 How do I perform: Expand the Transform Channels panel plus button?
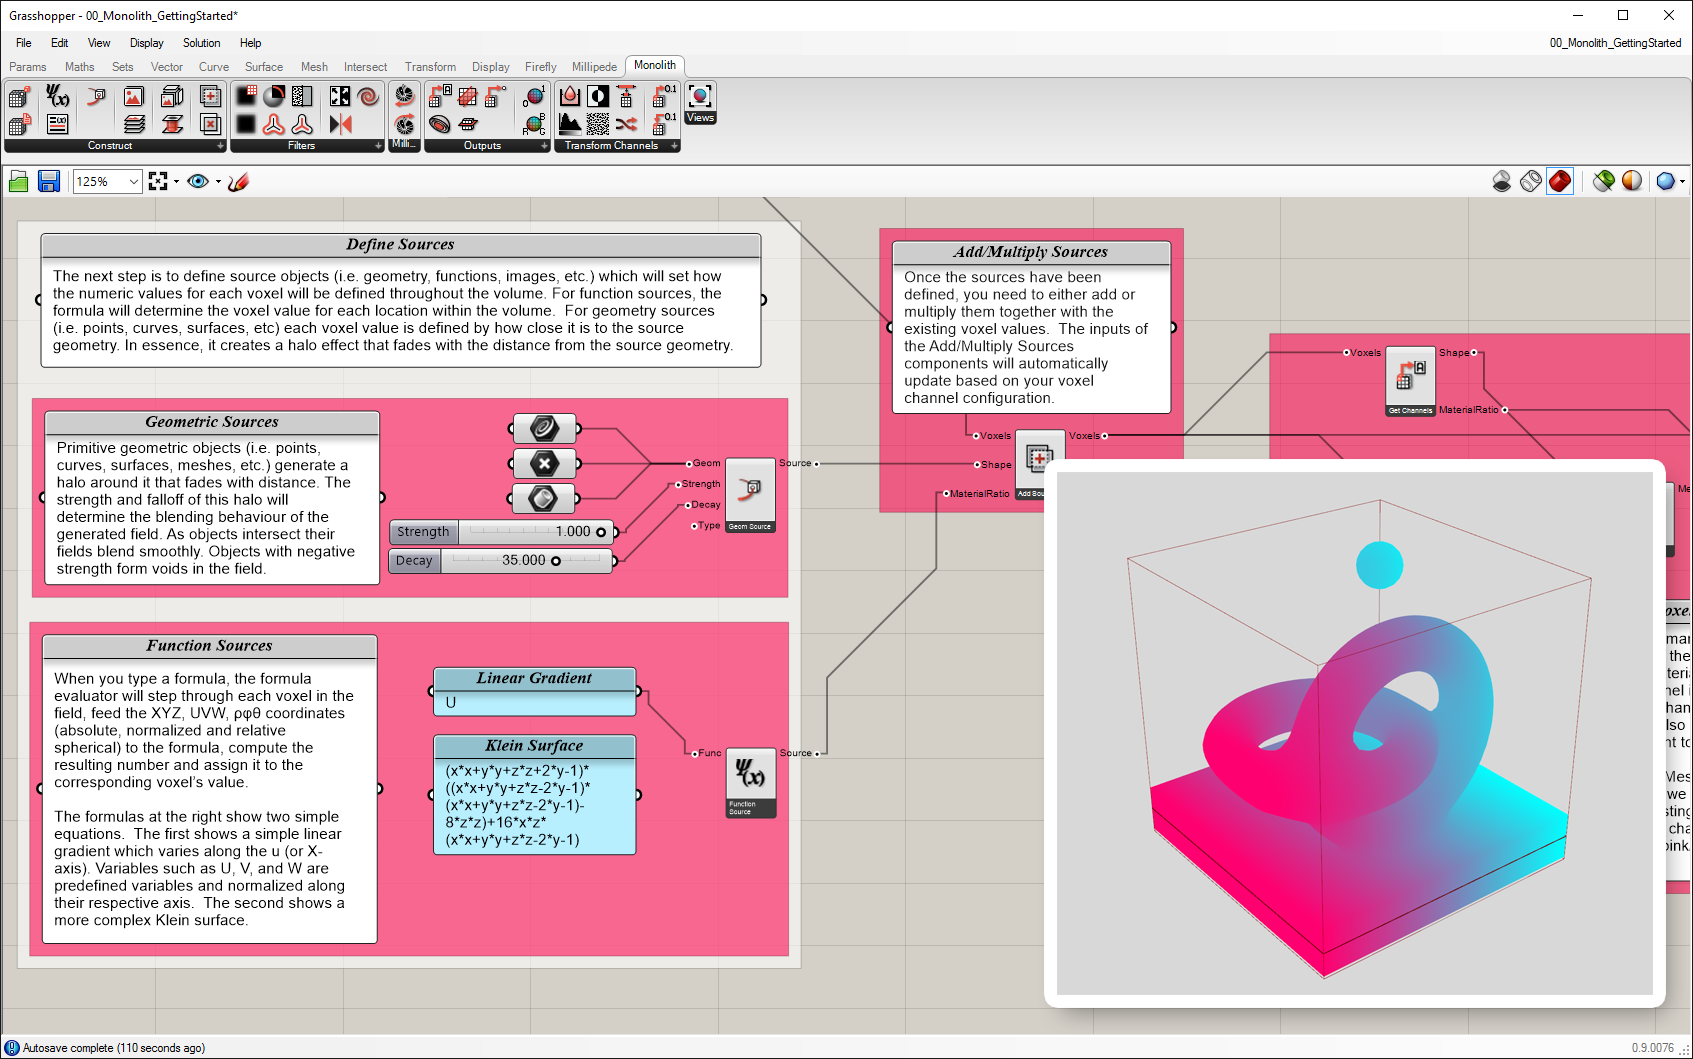point(674,146)
